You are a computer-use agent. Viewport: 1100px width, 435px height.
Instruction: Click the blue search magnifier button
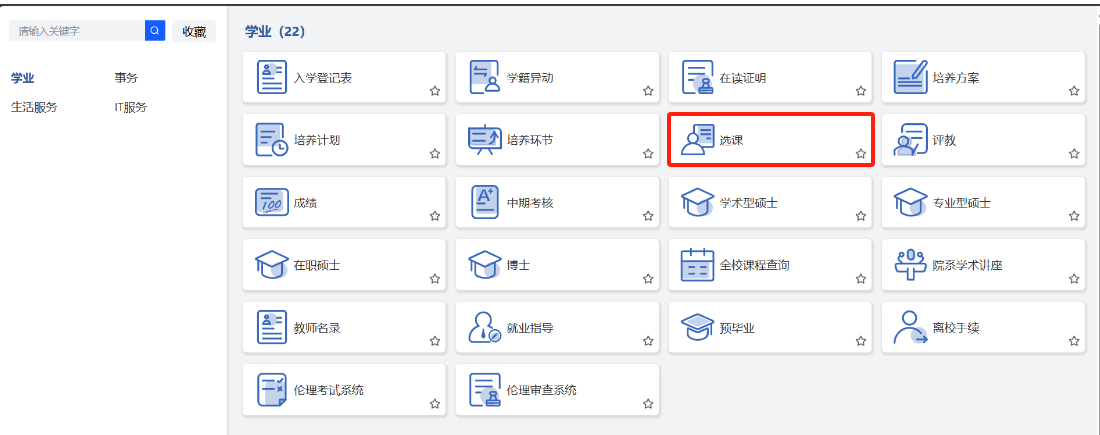(155, 31)
